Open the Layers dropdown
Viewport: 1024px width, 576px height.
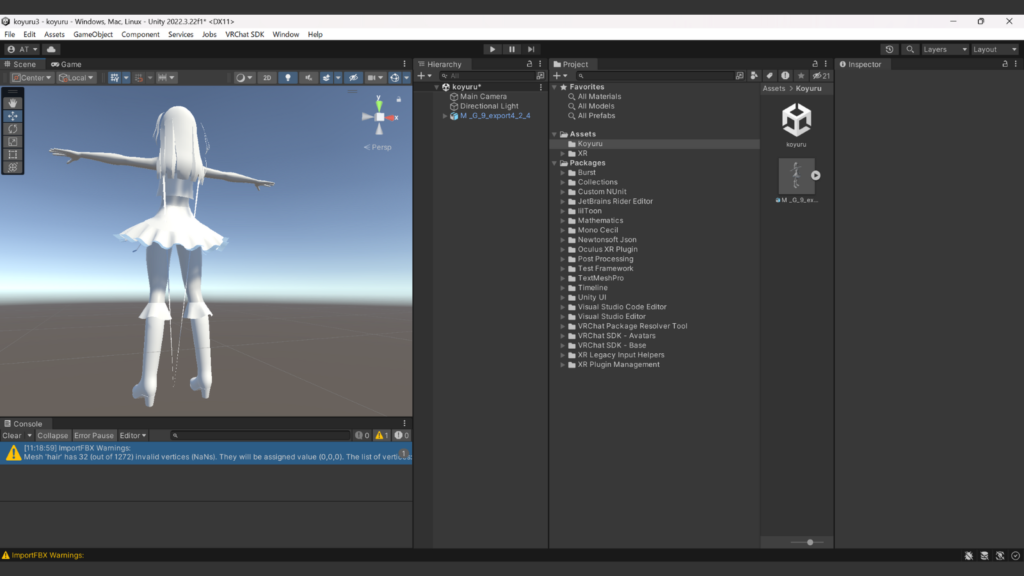pyautogui.click(x=945, y=49)
